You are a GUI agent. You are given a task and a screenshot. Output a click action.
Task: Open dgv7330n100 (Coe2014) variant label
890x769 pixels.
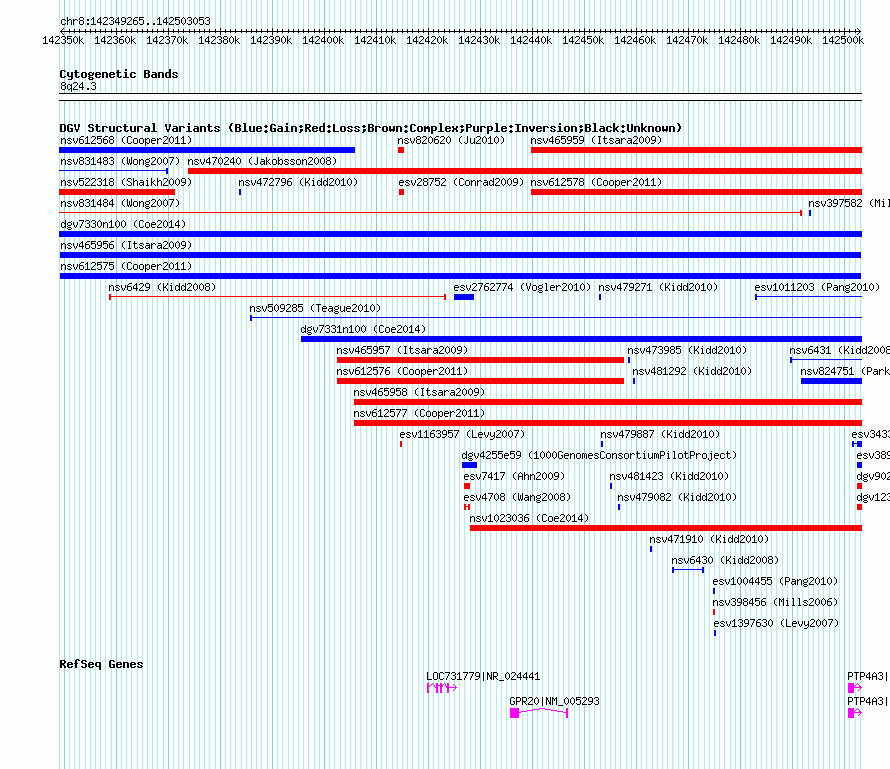point(123,224)
